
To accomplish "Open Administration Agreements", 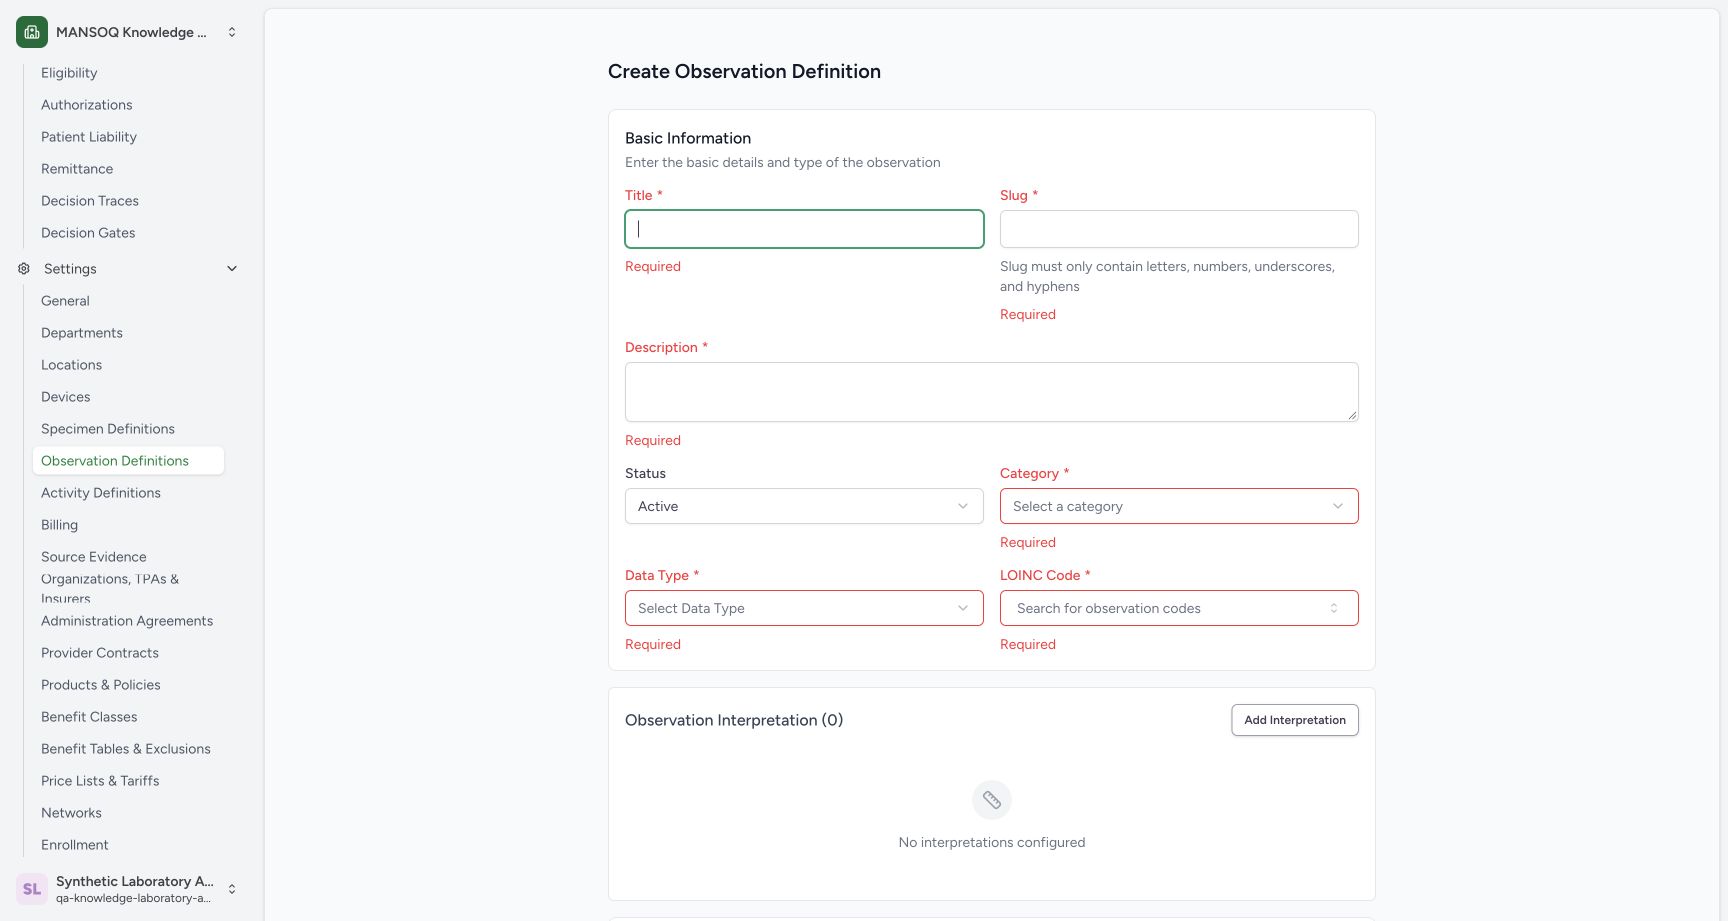I will coord(127,621).
